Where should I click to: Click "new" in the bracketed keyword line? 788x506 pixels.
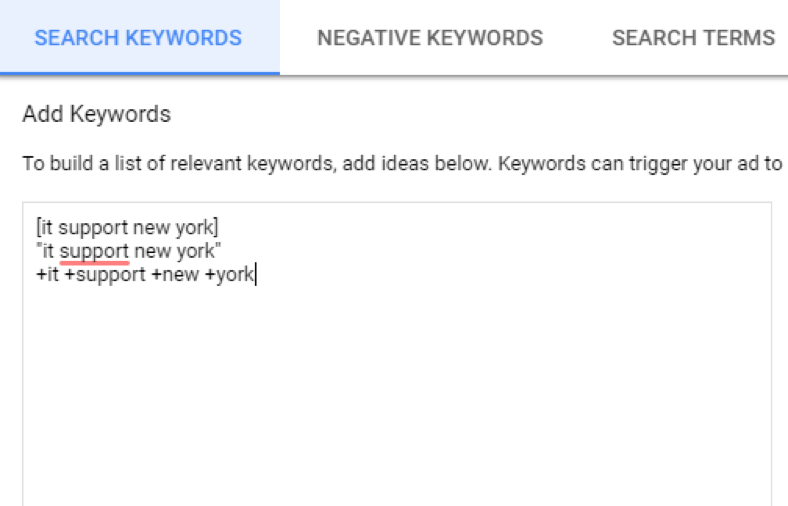pos(151,228)
